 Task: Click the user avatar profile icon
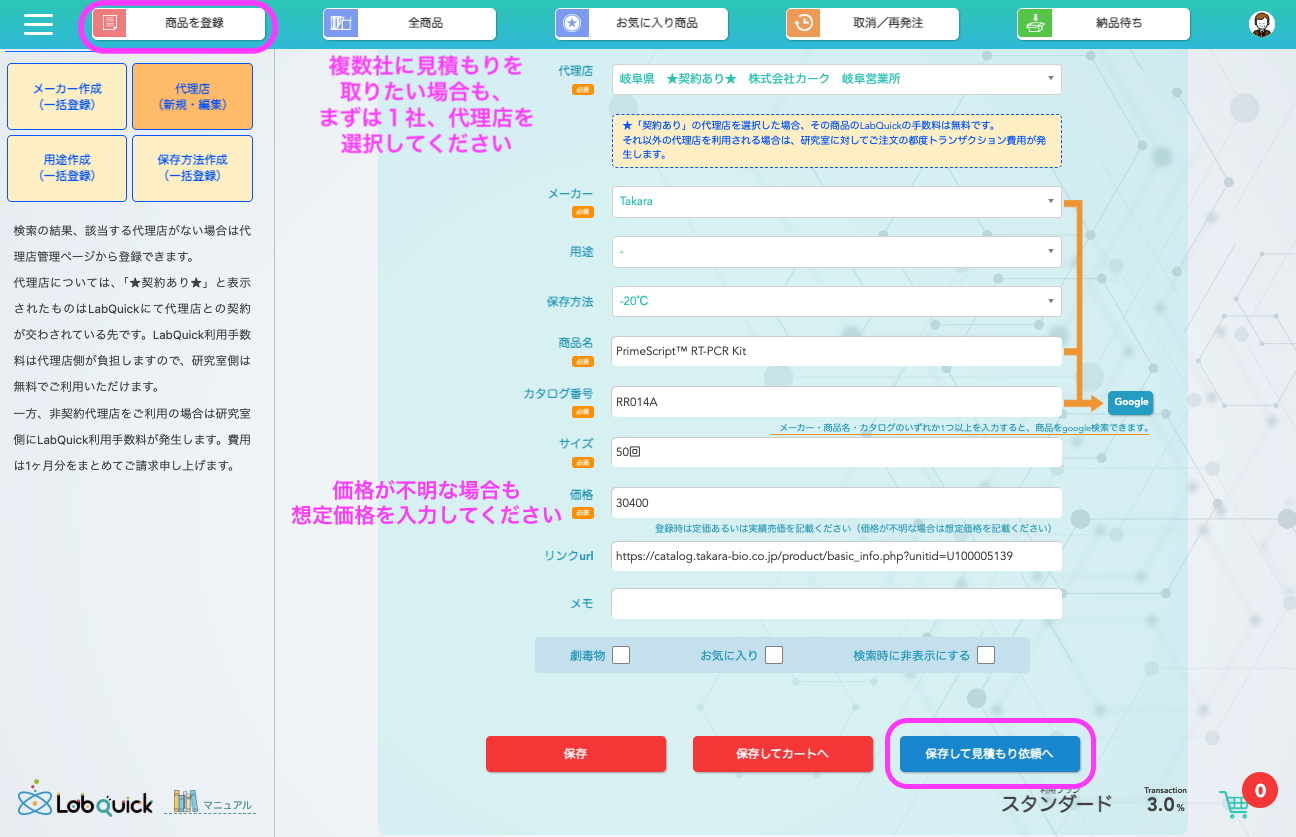pos(1262,24)
